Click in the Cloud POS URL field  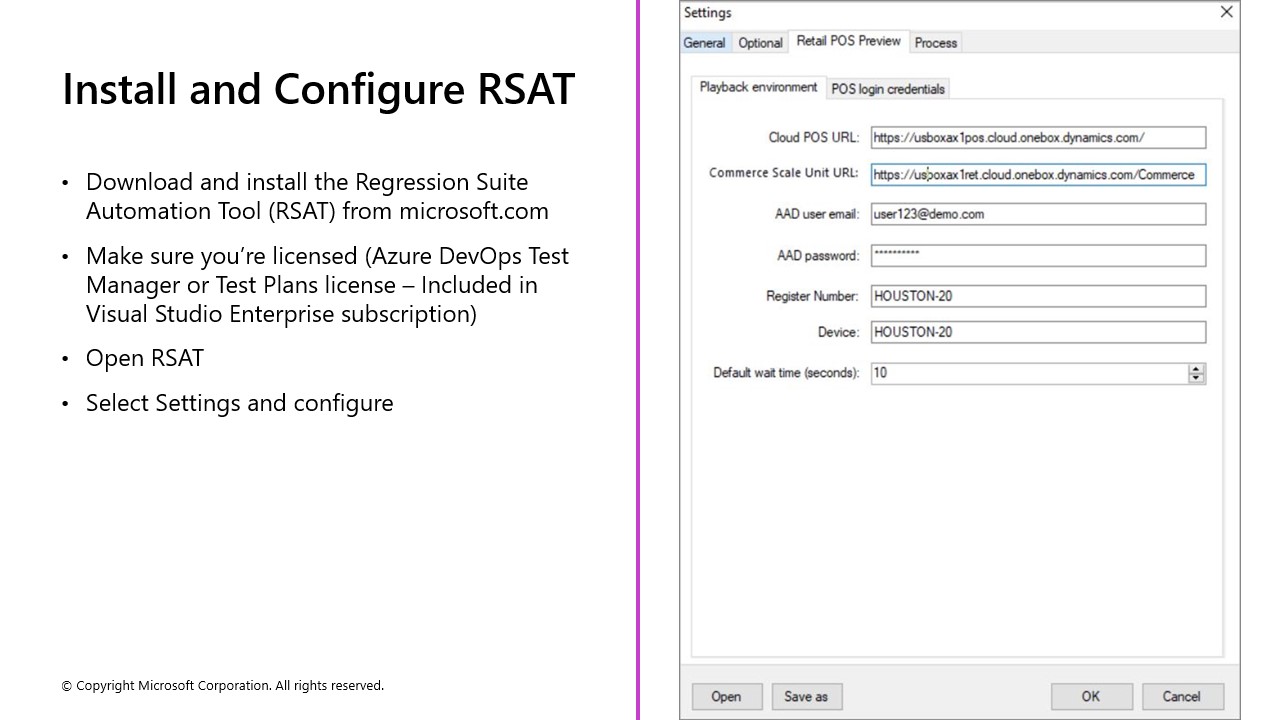1038,137
